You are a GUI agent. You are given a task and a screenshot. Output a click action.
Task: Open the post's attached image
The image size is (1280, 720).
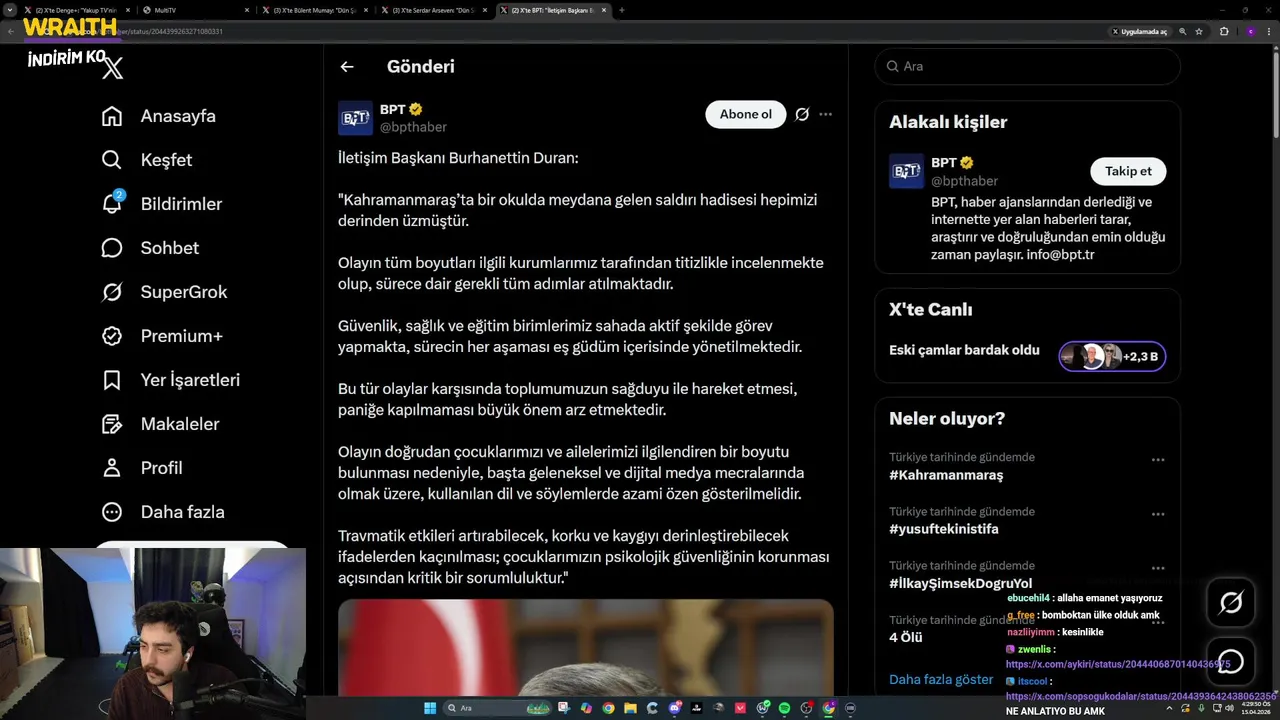[x=586, y=648]
